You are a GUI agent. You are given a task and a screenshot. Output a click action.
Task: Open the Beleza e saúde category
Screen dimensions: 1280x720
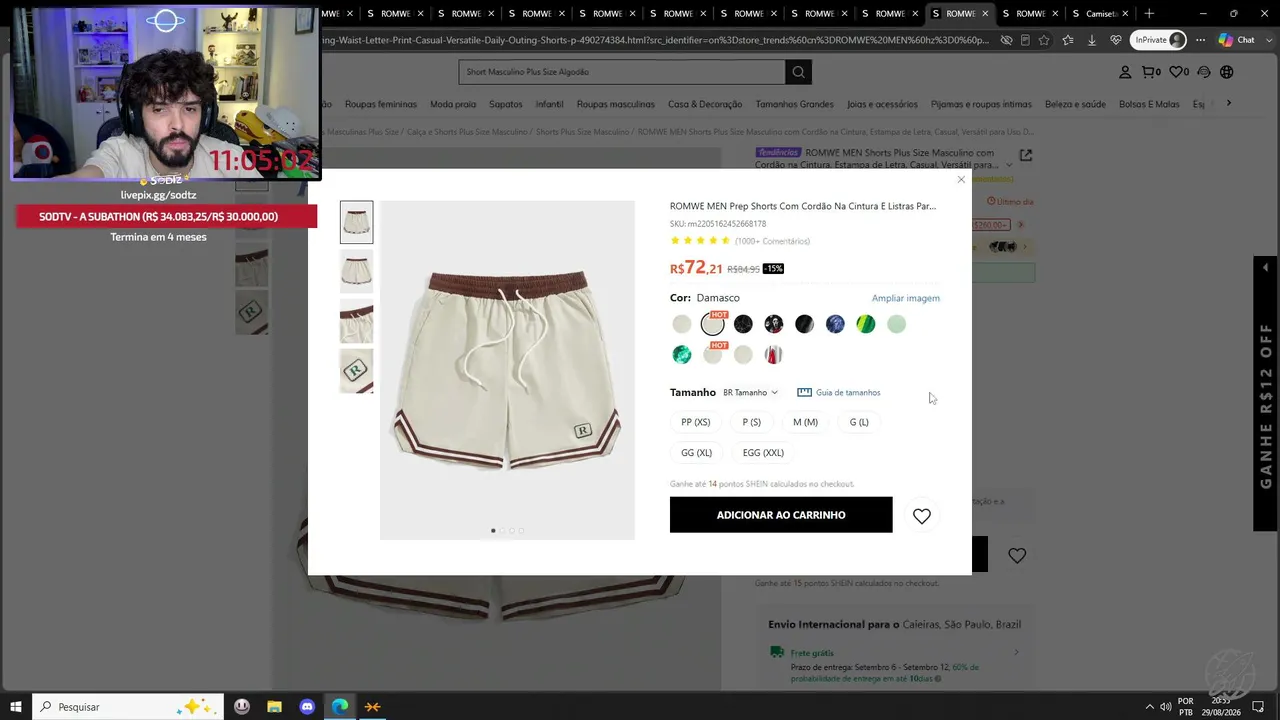(x=1075, y=104)
